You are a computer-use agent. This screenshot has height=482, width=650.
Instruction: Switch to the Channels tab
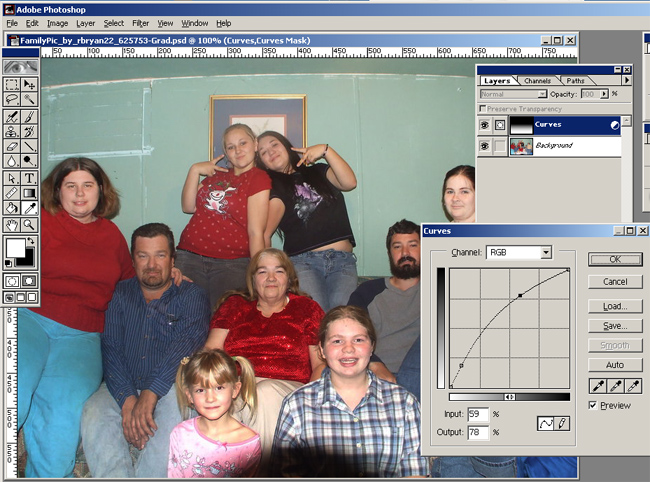pos(537,80)
